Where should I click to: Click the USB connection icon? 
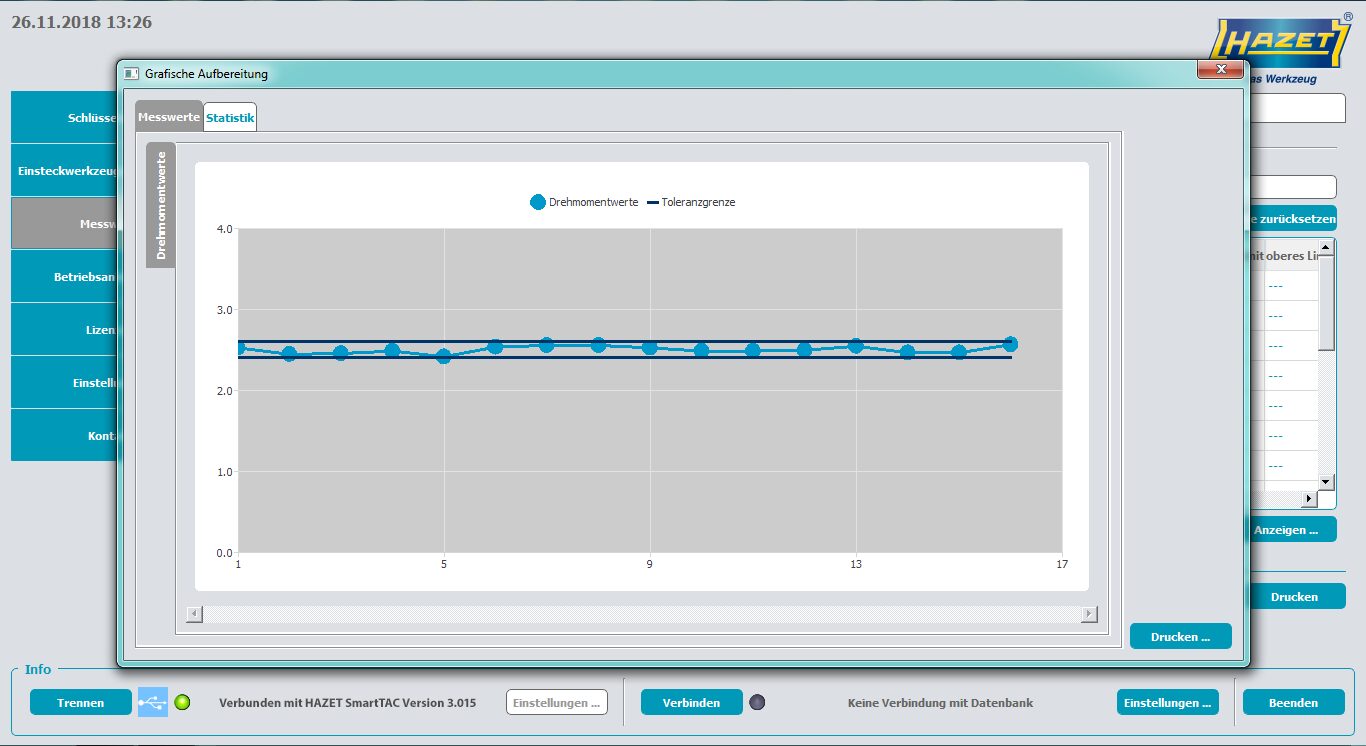coord(153,702)
